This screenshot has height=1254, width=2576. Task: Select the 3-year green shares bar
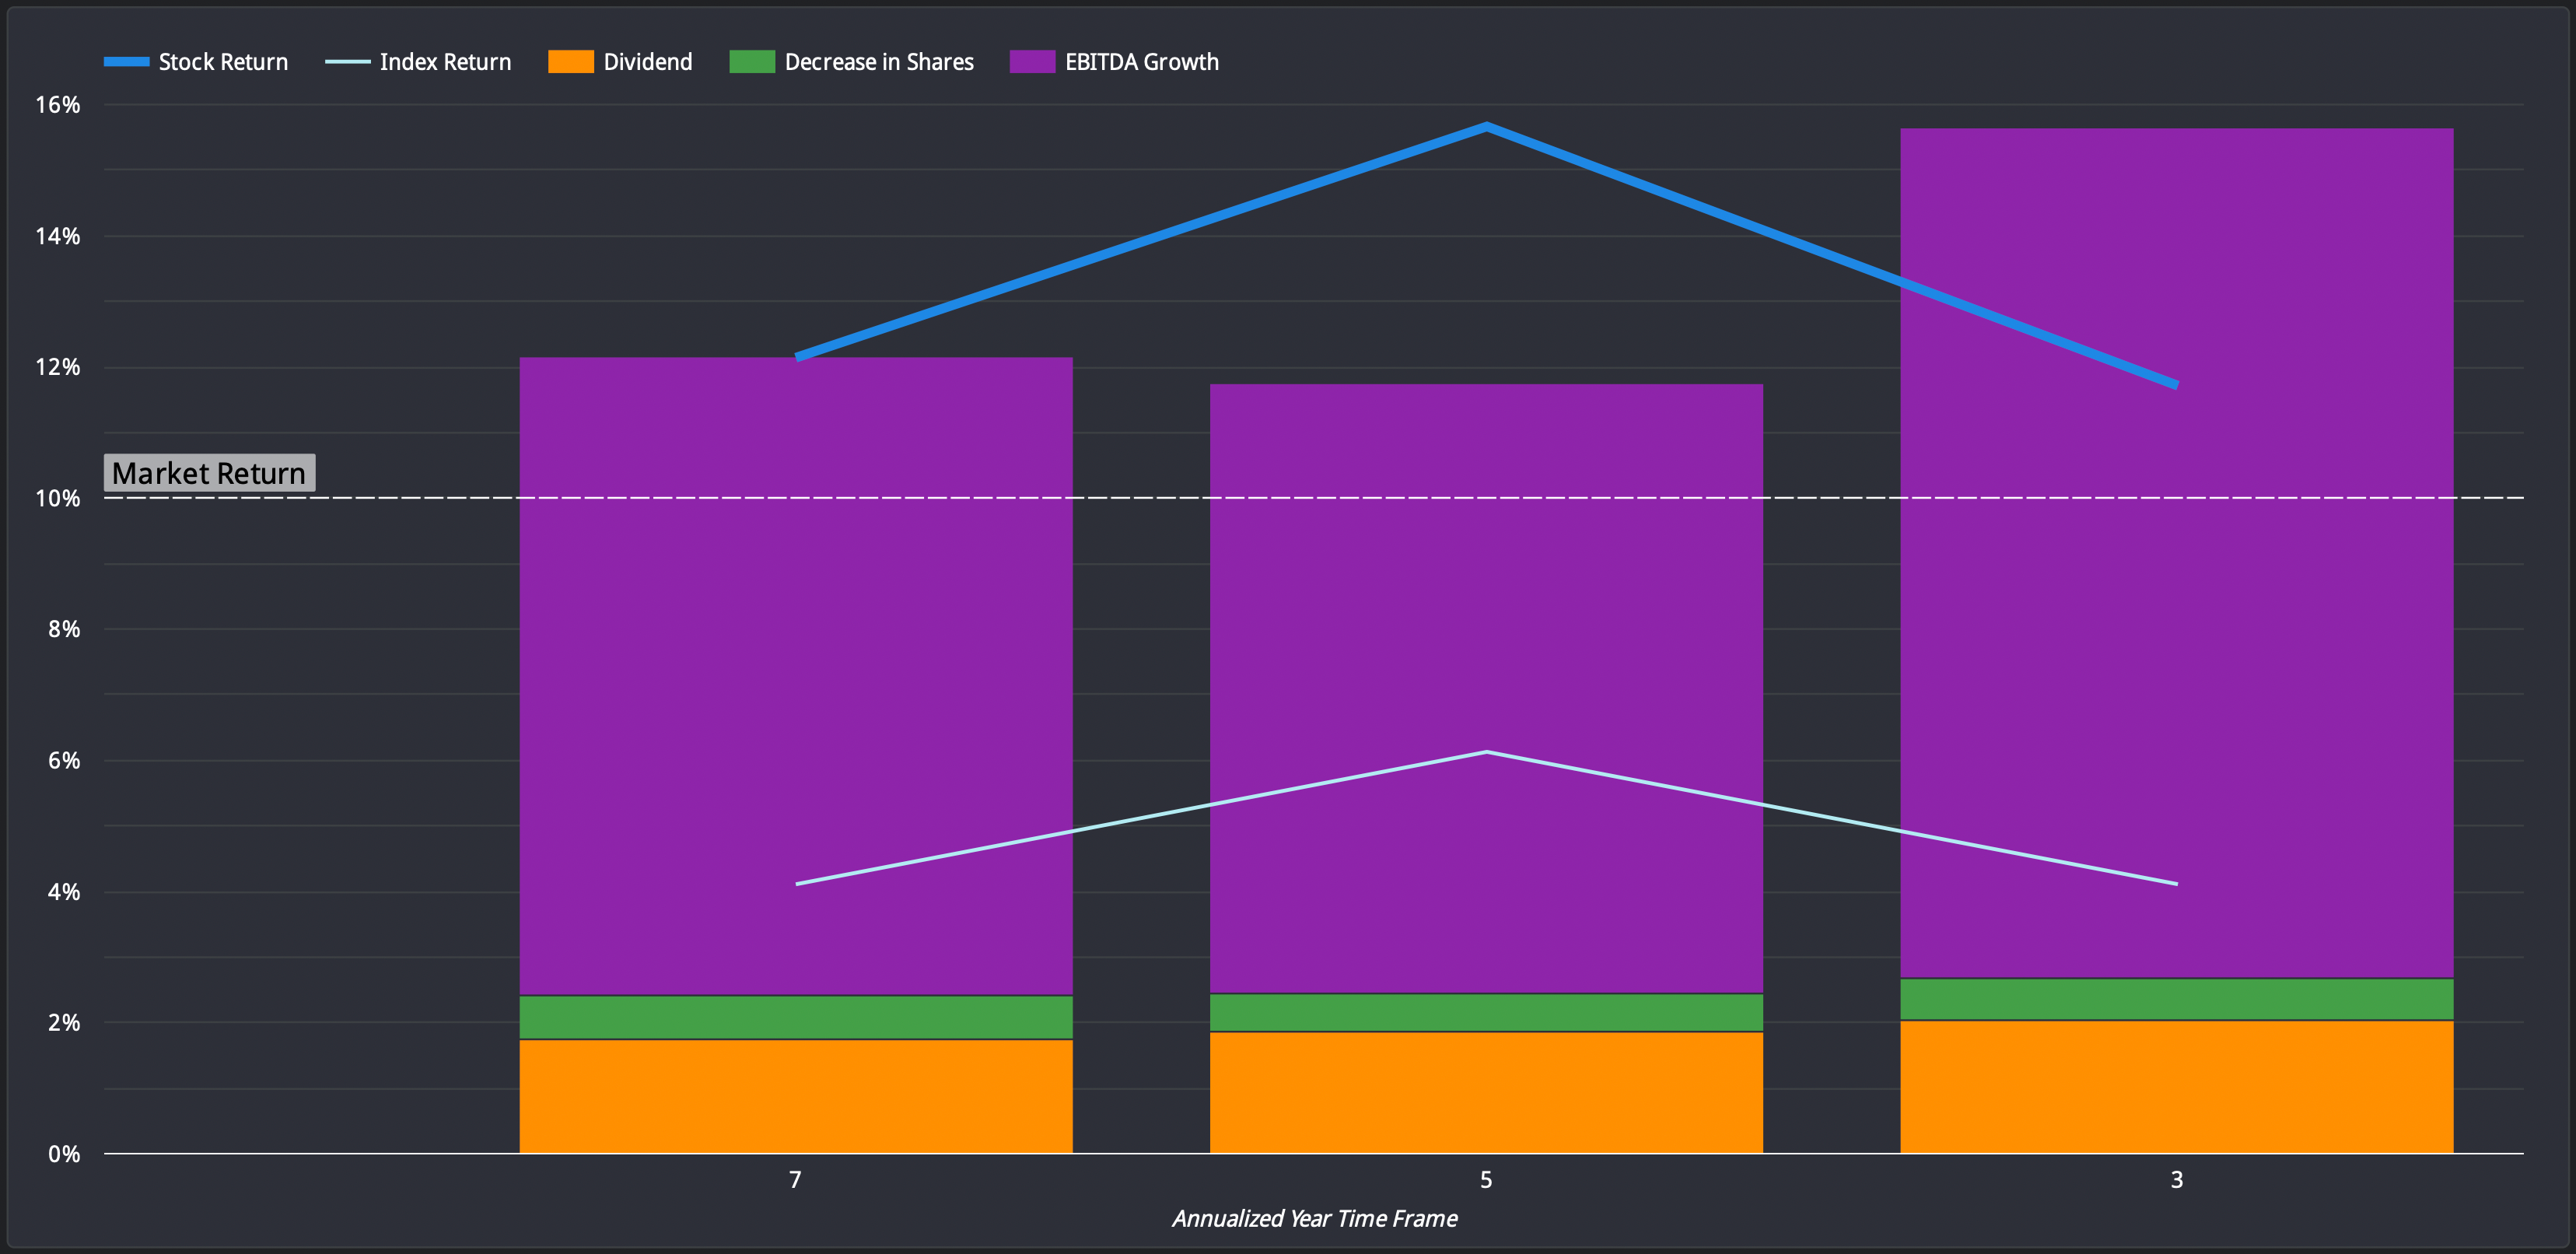click(2176, 999)
